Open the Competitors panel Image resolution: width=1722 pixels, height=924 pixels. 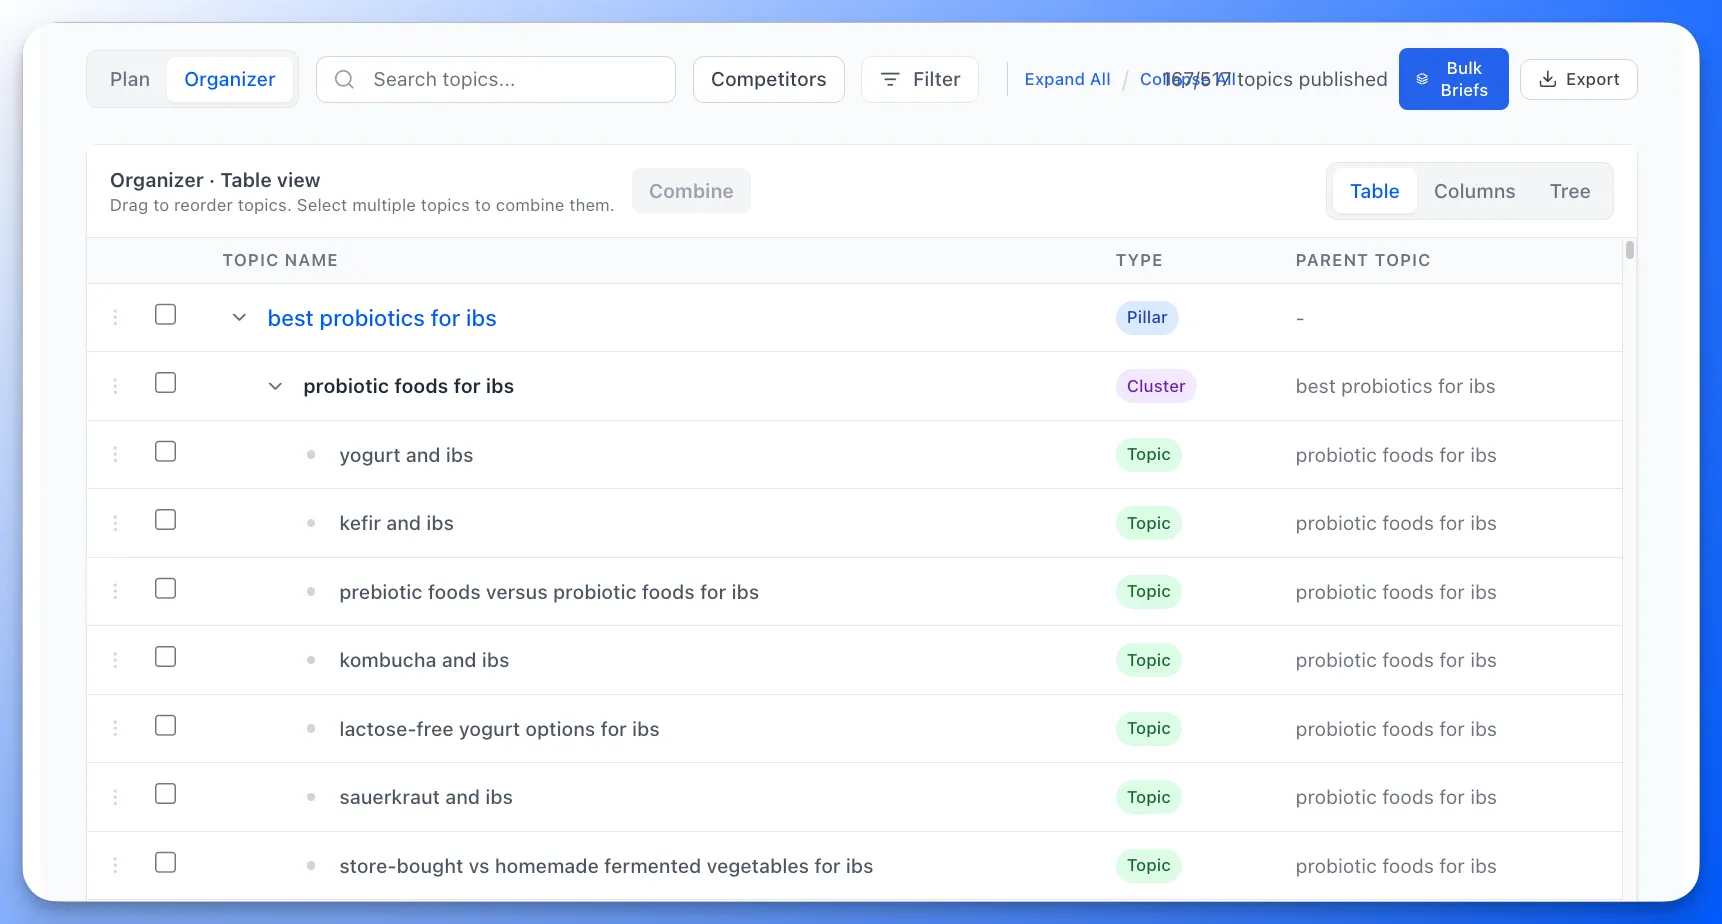click(x=768, y=79)
